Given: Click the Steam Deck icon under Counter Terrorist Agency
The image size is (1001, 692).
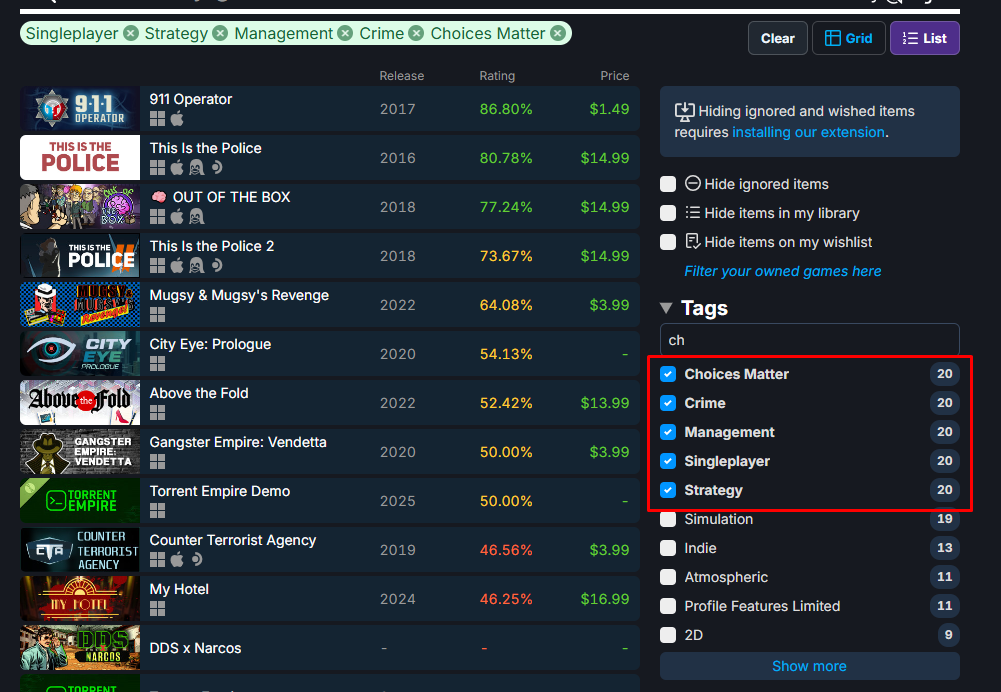Looking at the screenshot, I should (197, 560).
